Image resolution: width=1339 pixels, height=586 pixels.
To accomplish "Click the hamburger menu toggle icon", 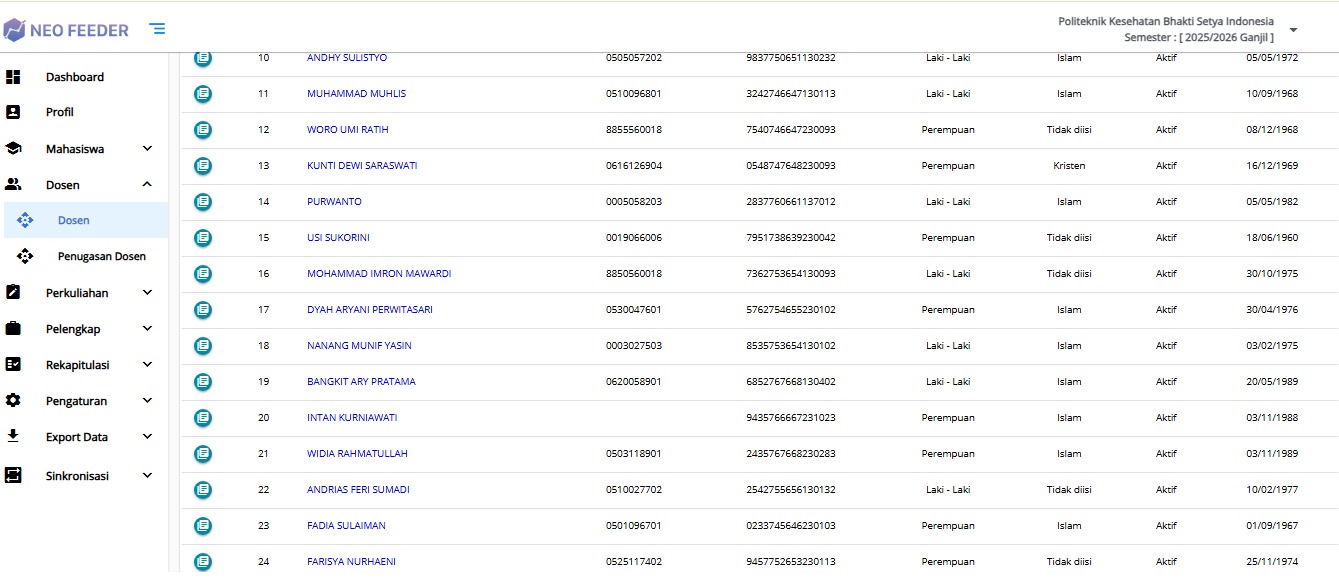I will pyautogui.click(x=157, y=29).
